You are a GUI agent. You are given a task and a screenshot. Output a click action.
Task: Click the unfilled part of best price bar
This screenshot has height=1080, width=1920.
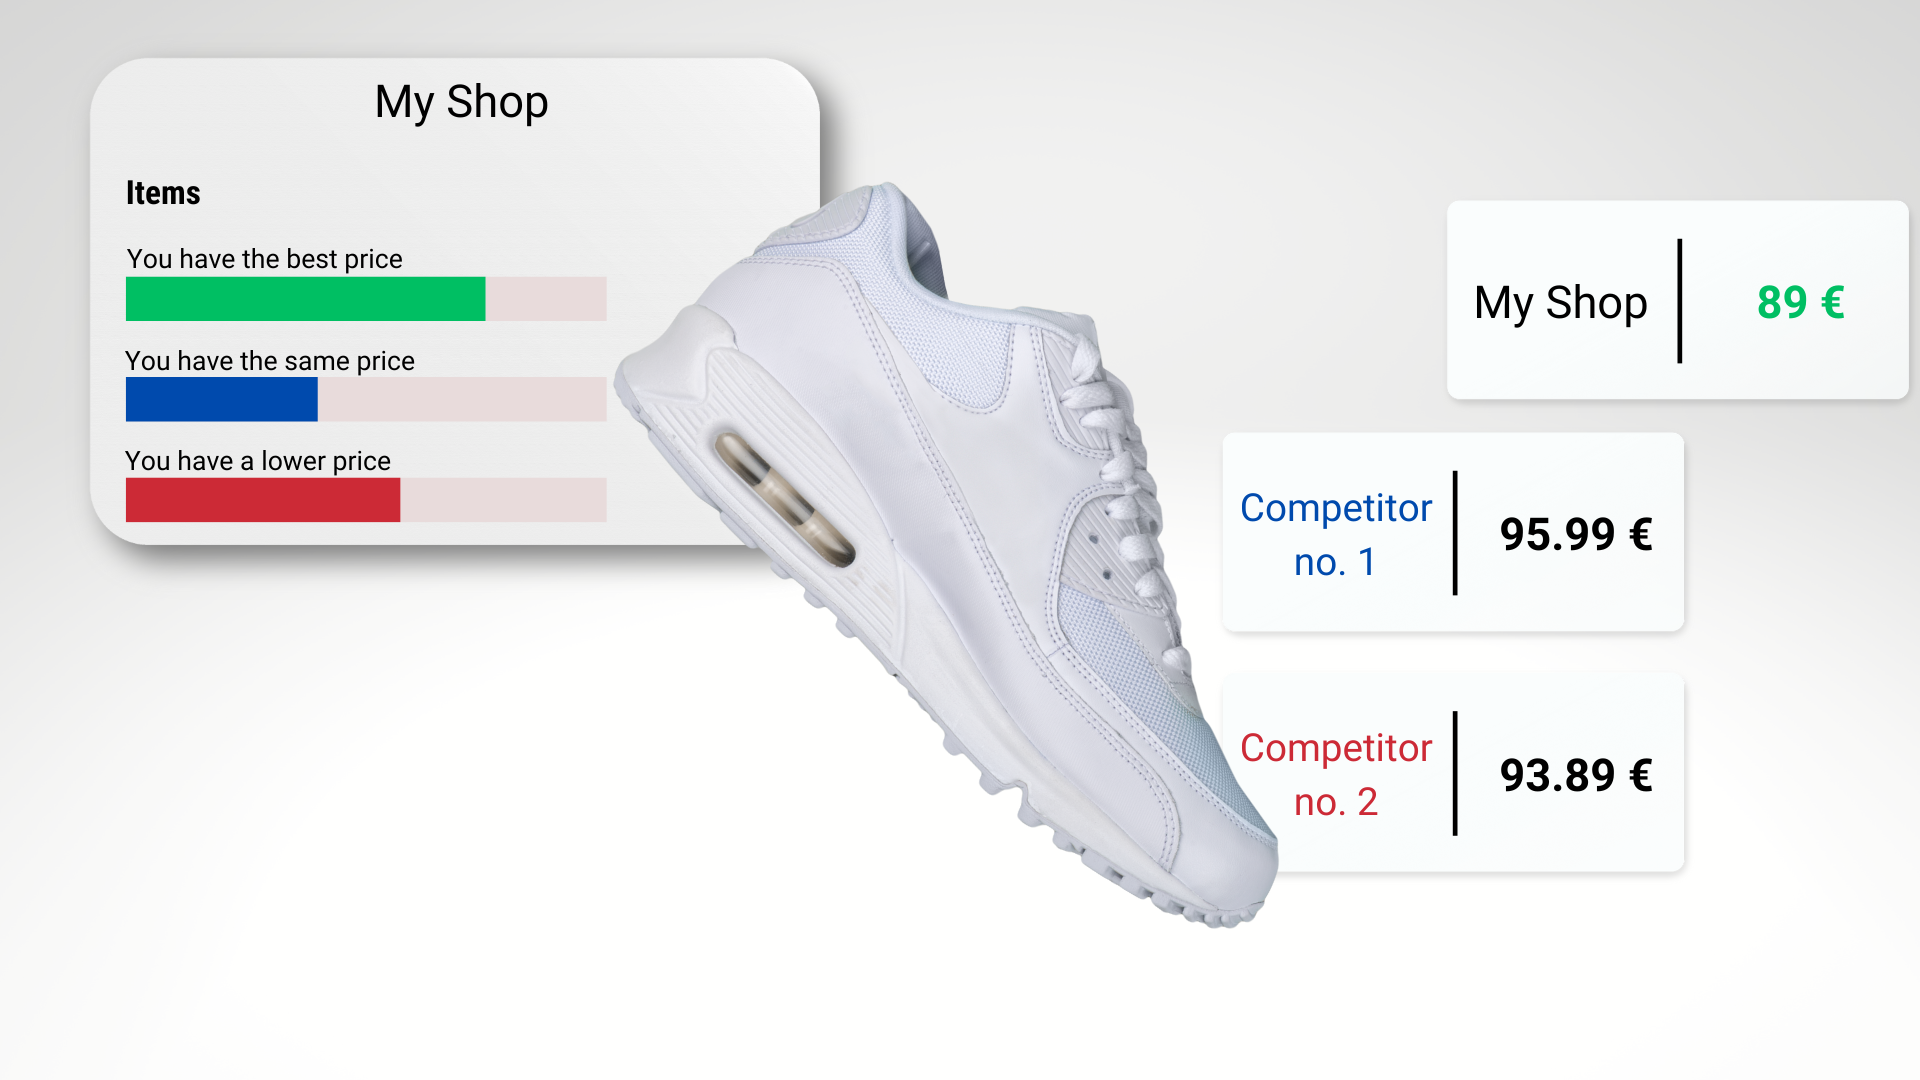click(x=546, y=299)
